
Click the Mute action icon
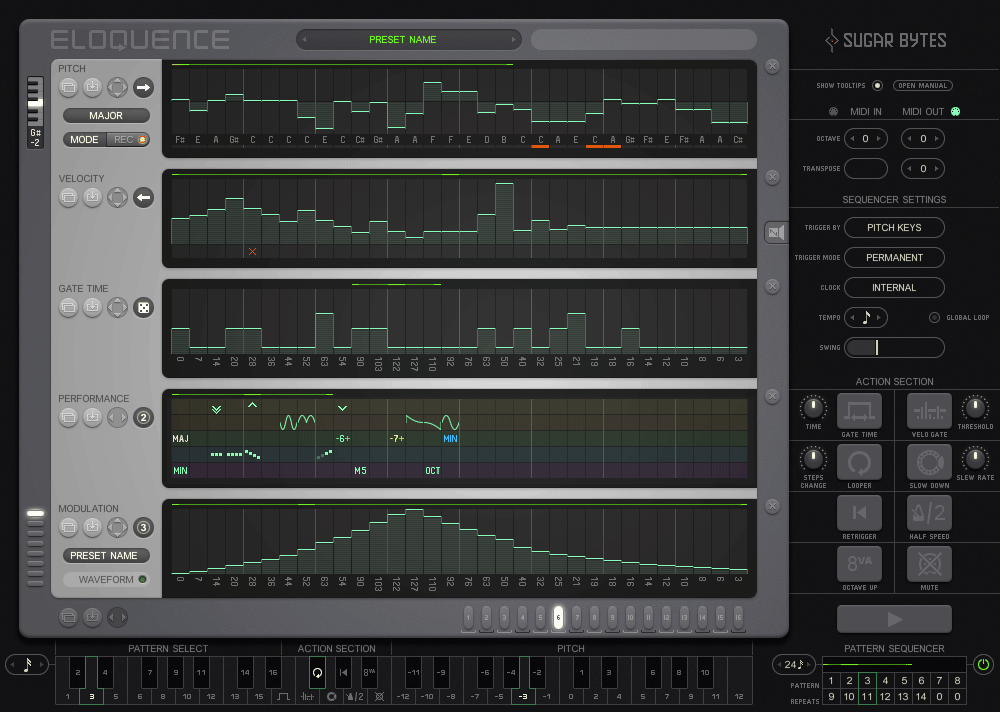pyautogui.click(x=929, y=565)
